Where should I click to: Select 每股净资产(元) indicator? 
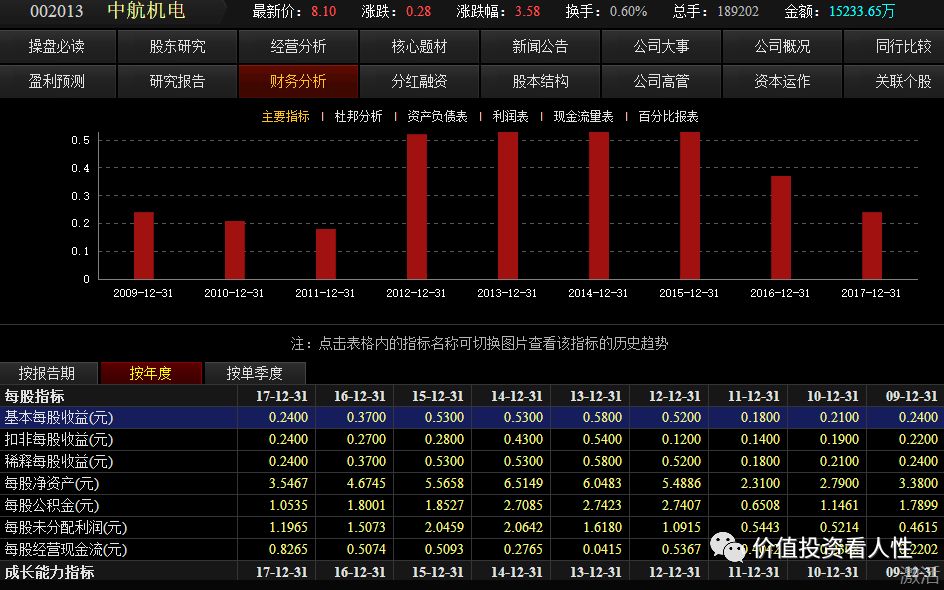pyautogui.click(x=52, y=483)
